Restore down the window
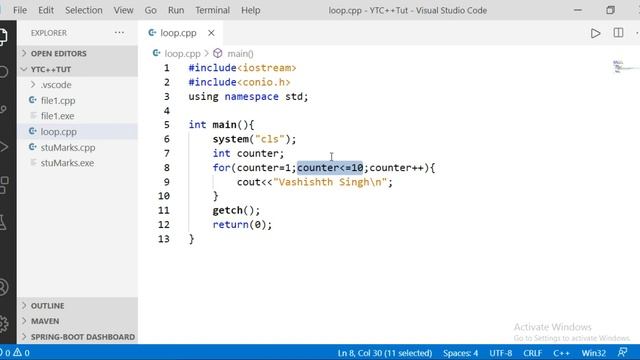This screenshot has width=640, height=360. pos(610,10)
